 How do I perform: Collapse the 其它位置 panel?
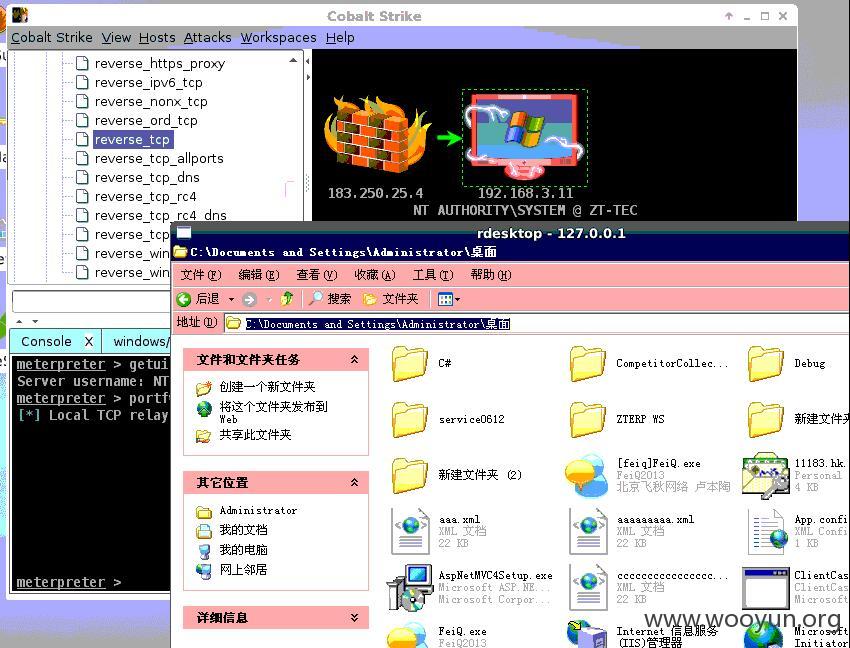355,482
